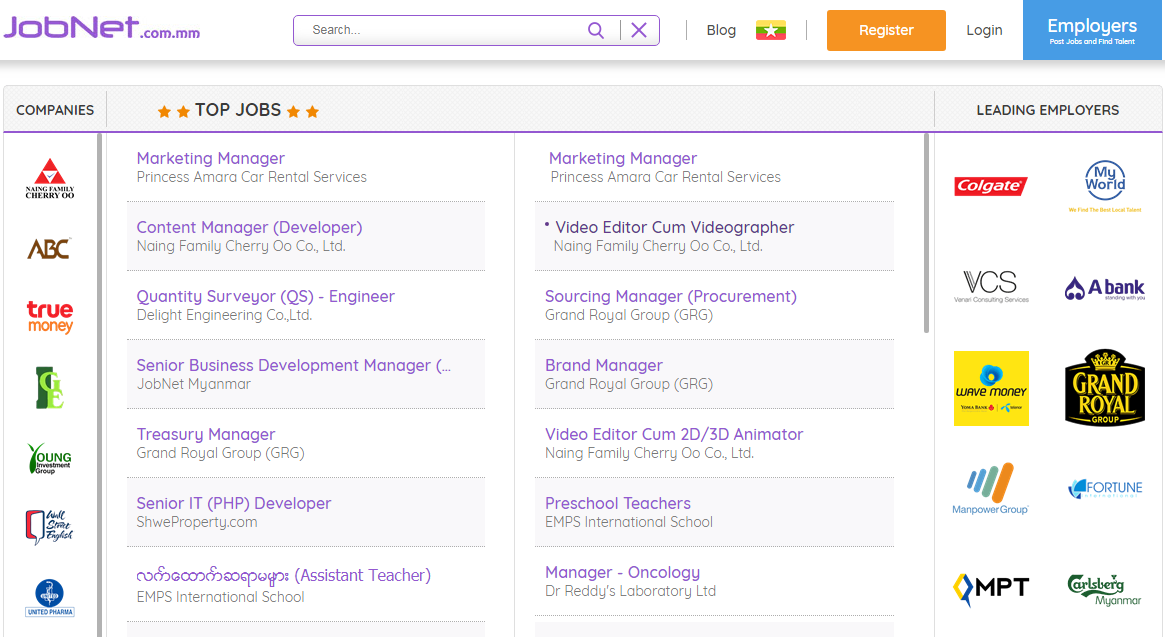The height and width of the screenshot is (637, 1165).
Task: Click the magnifying glass search icon
Action: (x=596, y=30)
